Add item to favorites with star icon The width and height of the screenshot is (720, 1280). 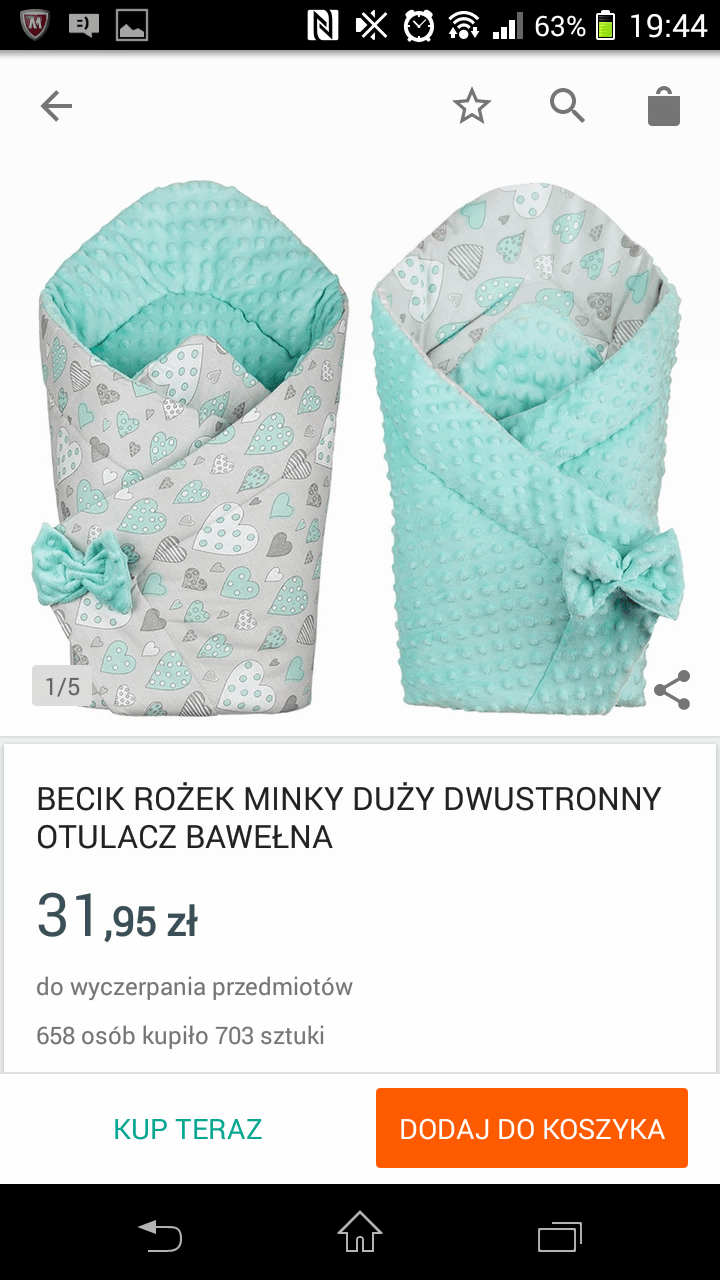472,106
